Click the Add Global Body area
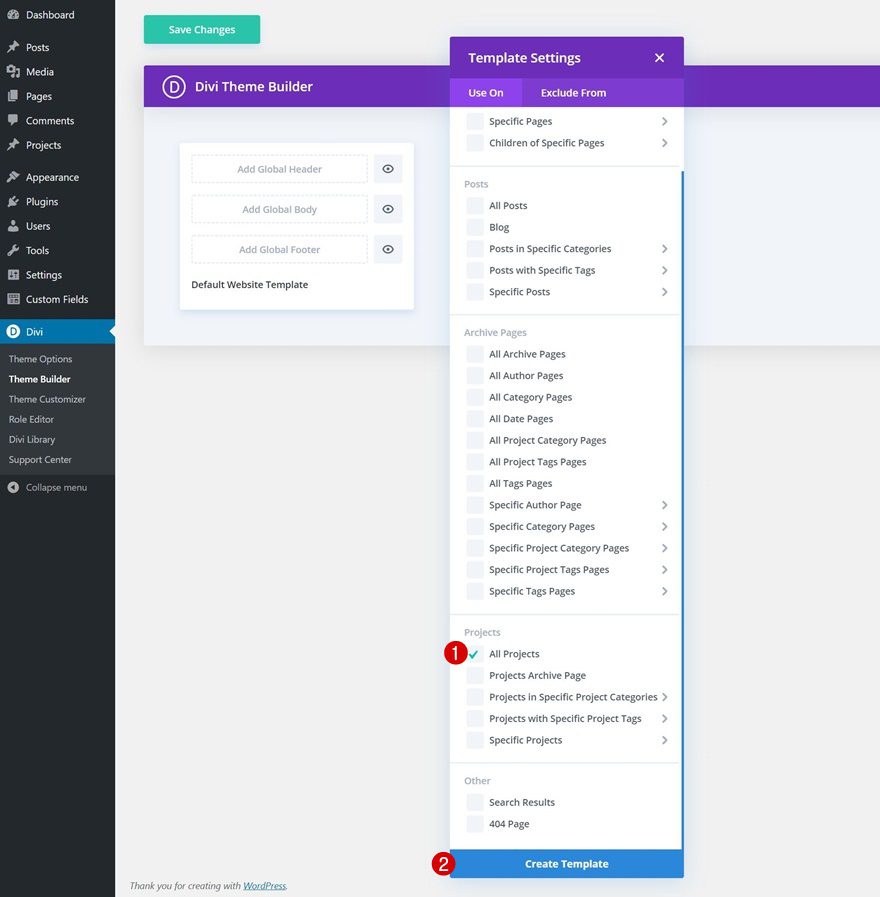The image size is (880, 897). tap(278, 209)
